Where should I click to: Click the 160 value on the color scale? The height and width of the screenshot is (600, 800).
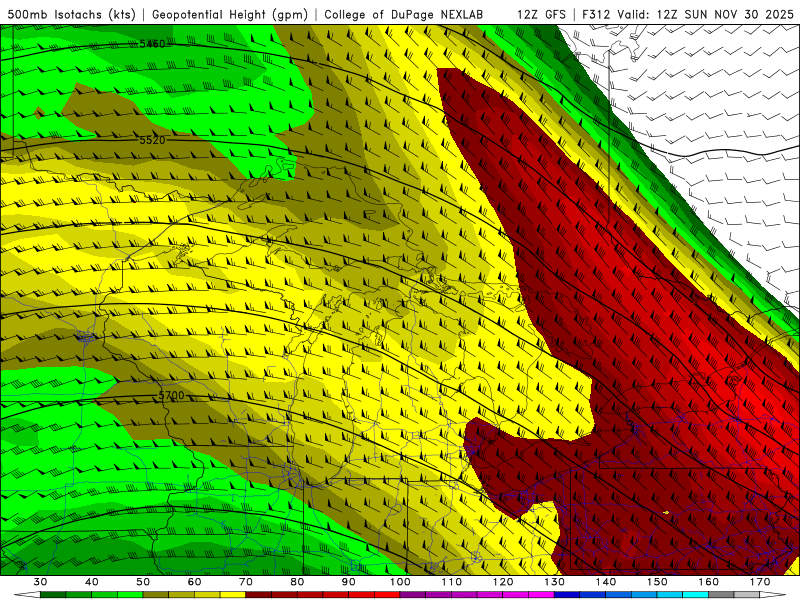click(x=709, y=582)
